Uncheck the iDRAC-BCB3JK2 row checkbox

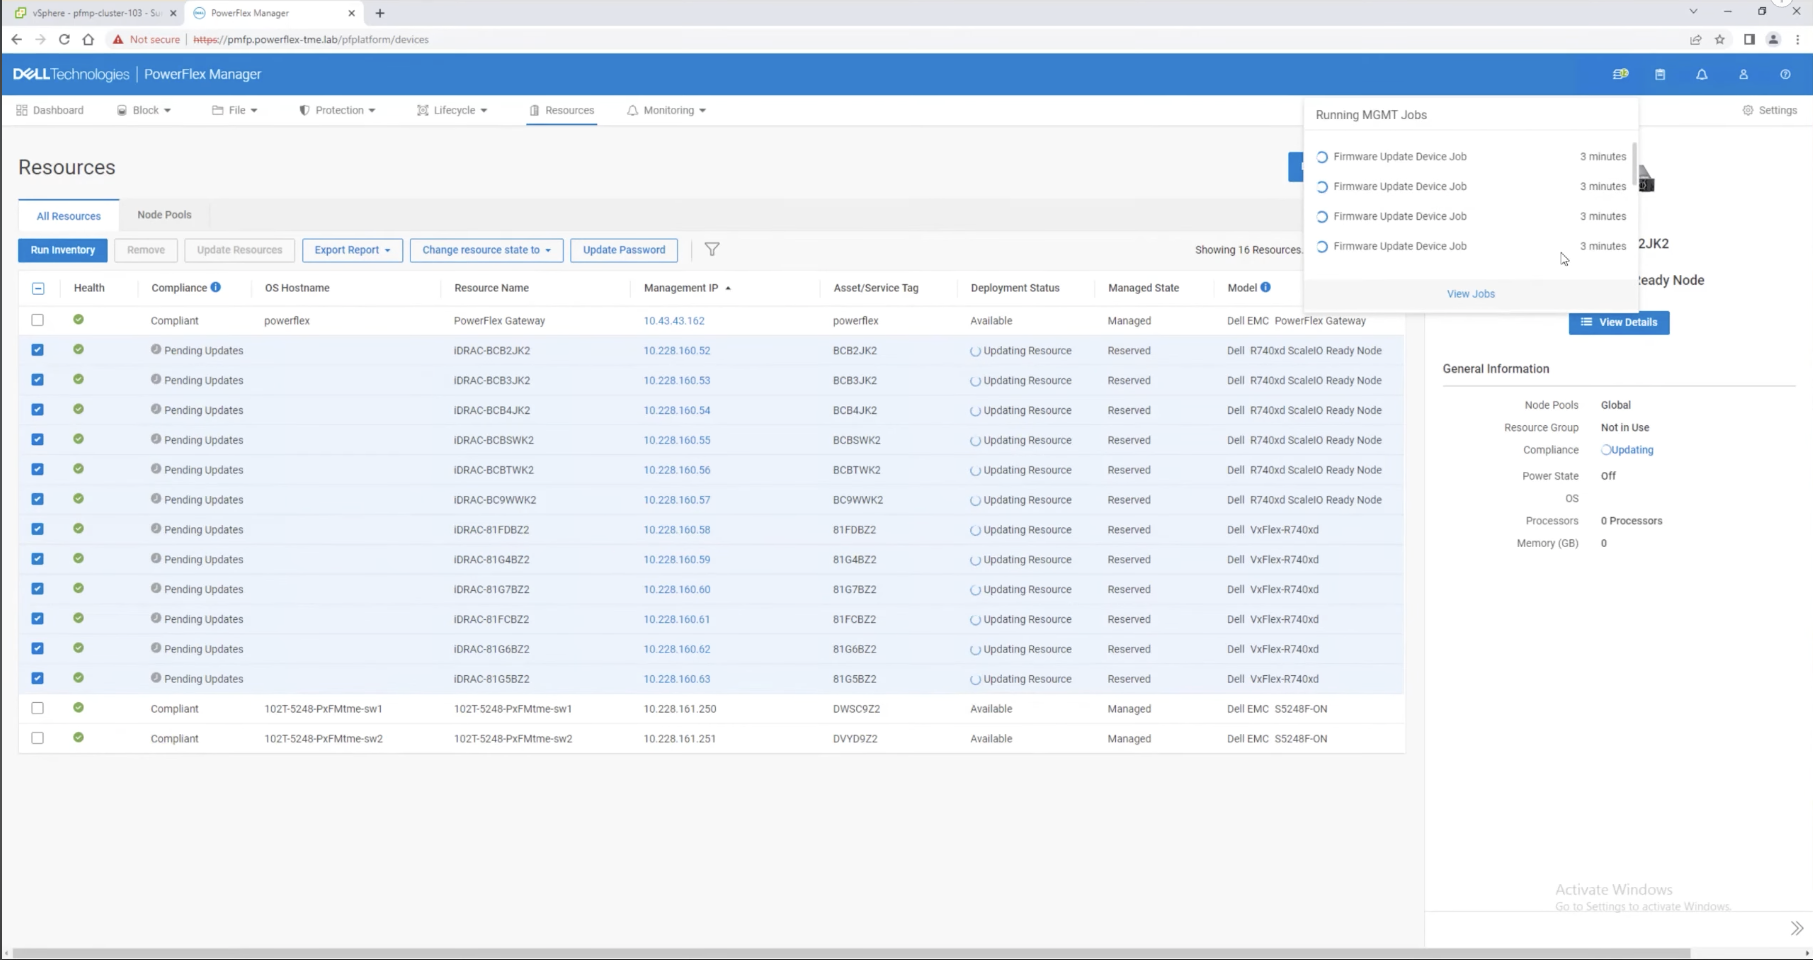38,380
